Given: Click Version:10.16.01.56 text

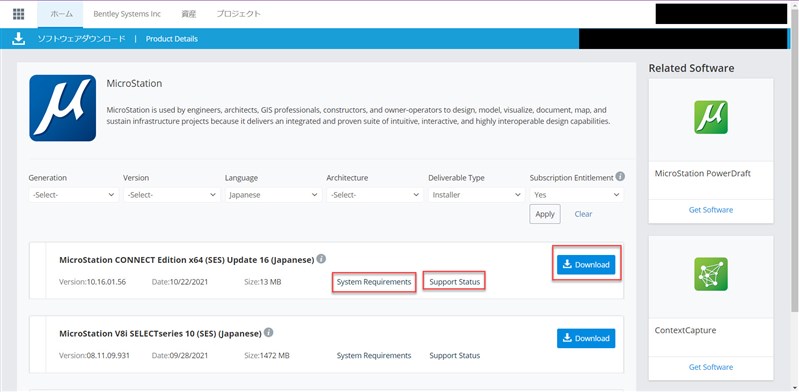Looking at the screenshot, I should click(x=92, y=282).
